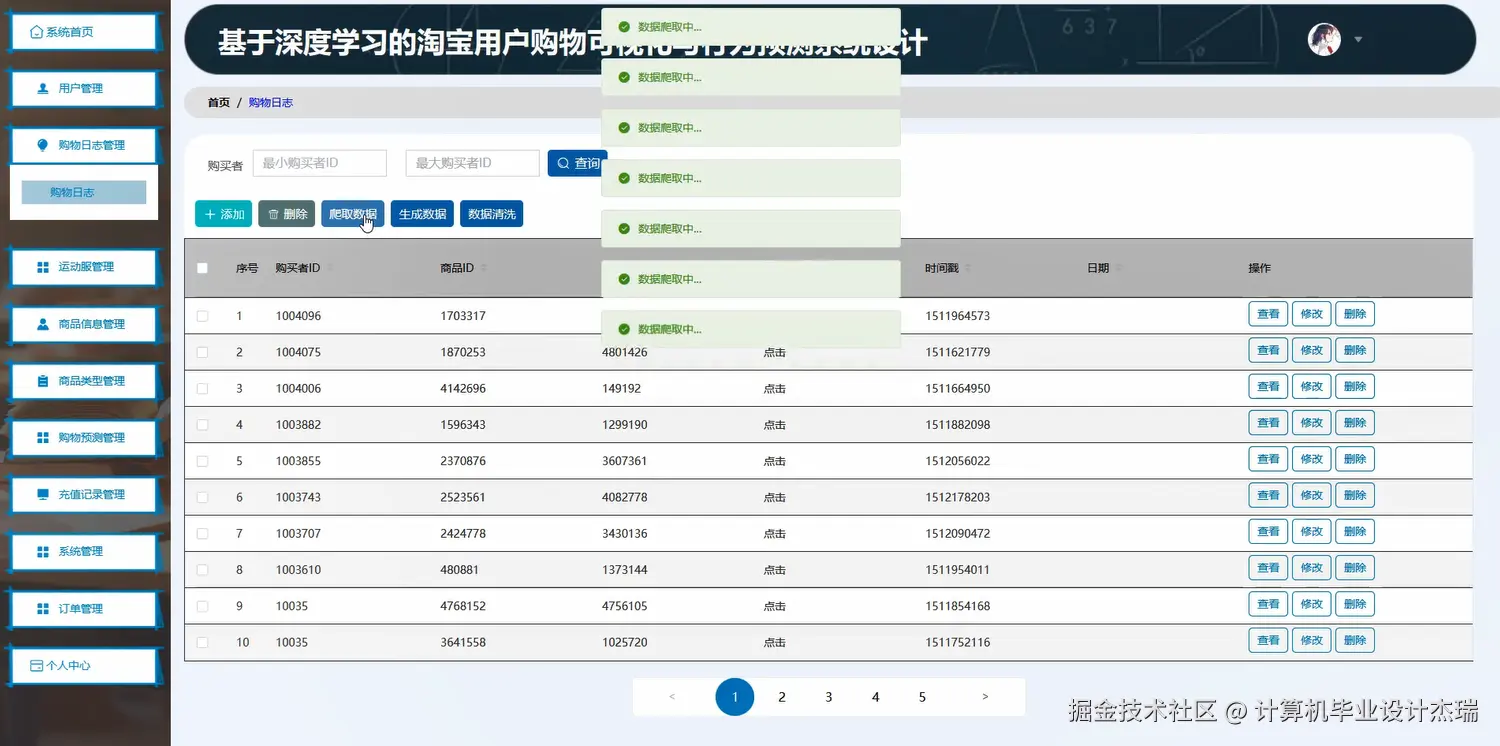
Task: Toggle the select-all header checkbox
Action: [203, 268]
